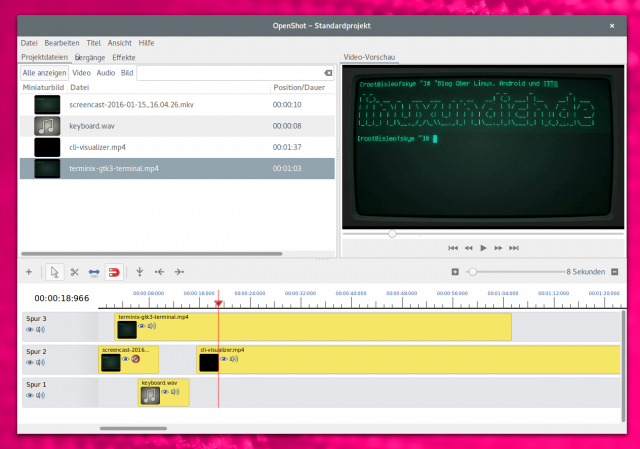Click the project files horizontal scrollbar
640x449 pixels.
click(152, 254)
